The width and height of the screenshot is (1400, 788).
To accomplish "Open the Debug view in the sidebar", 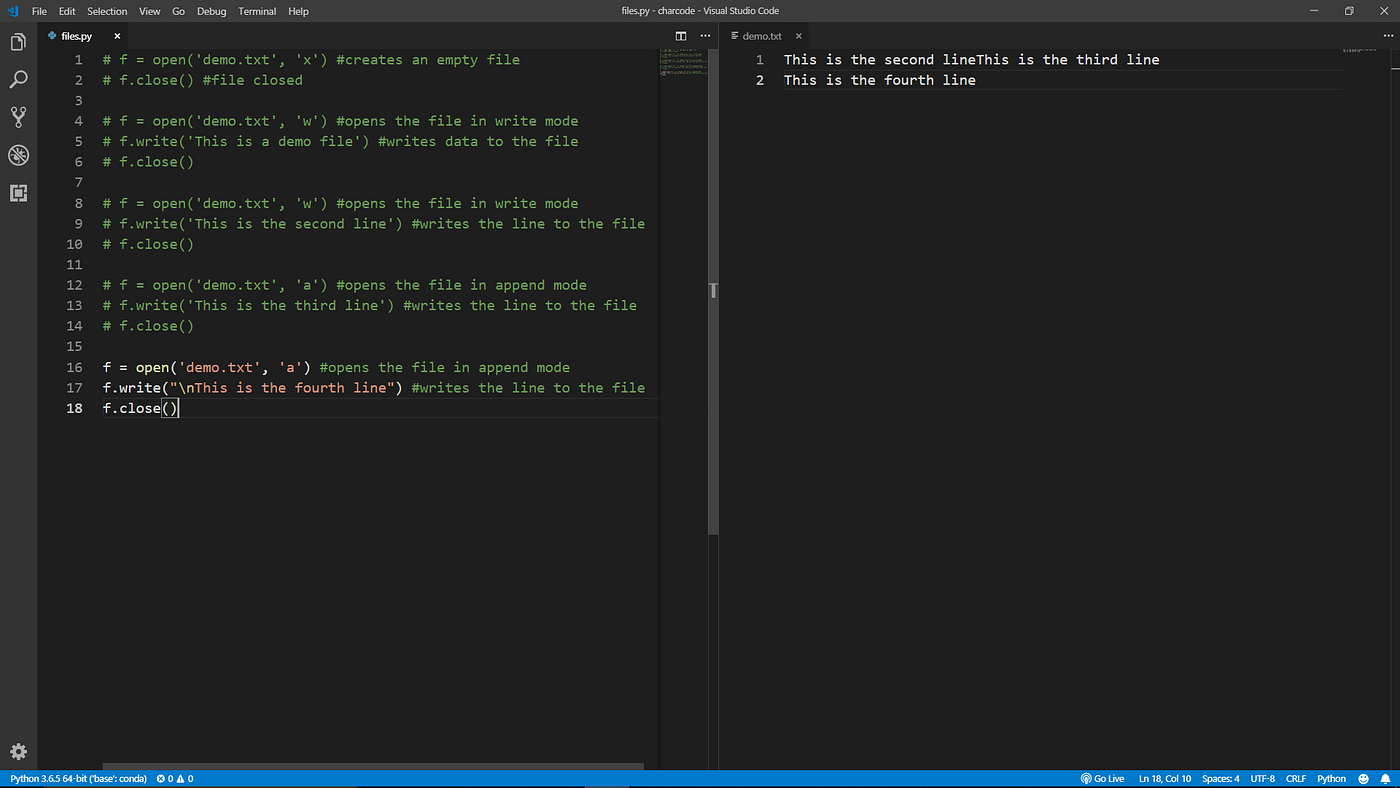I will (17, 155).
